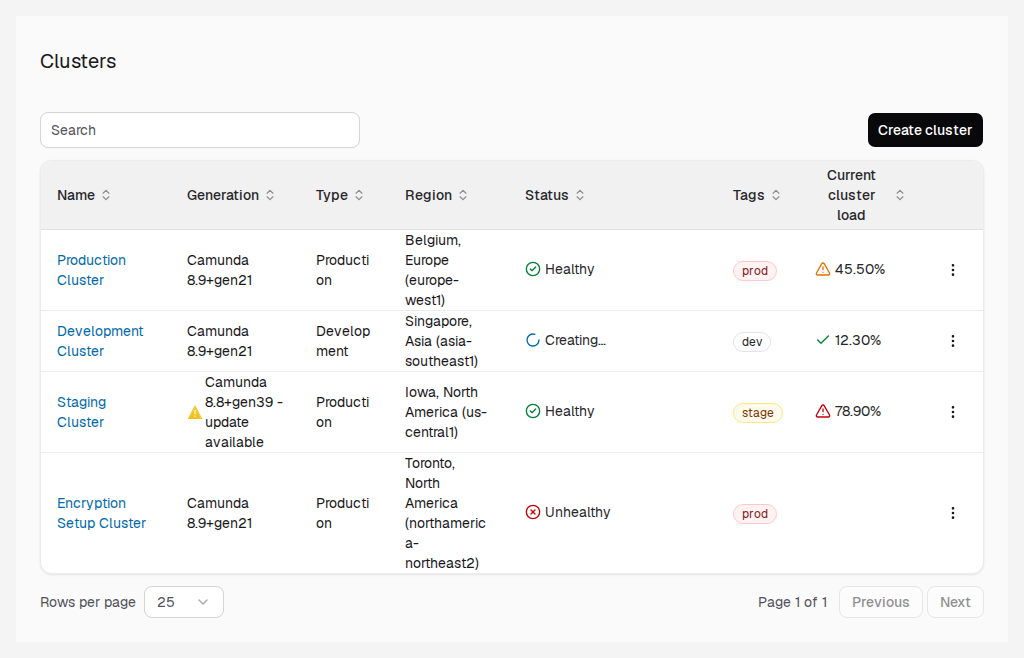Click the update-available warning icon on Staging
1024x658 pixels.
pyautogui.click(x=195, y=413)
